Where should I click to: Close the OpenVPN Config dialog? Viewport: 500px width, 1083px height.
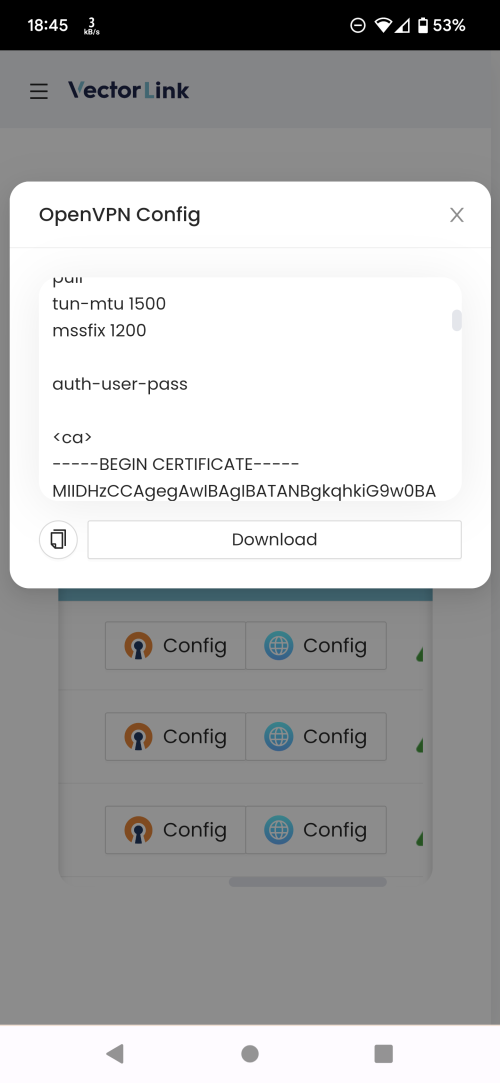pyautogui.click(x=456, y=215)
